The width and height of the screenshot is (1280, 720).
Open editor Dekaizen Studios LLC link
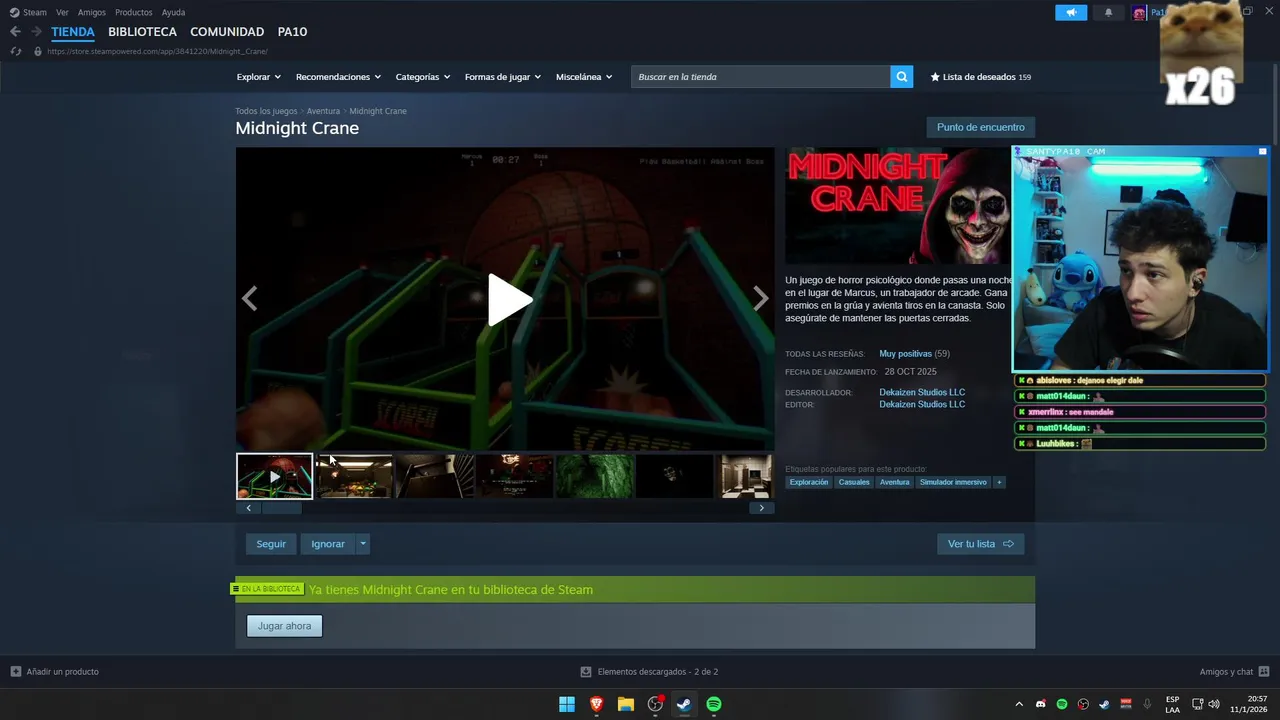922,404
